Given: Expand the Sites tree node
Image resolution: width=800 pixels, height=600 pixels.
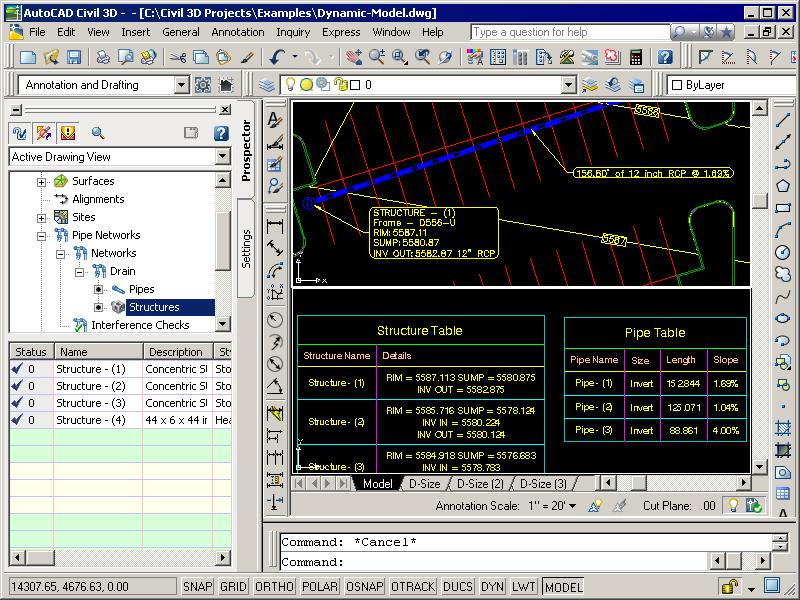Looking at the screenshot, I should point(41,218).
